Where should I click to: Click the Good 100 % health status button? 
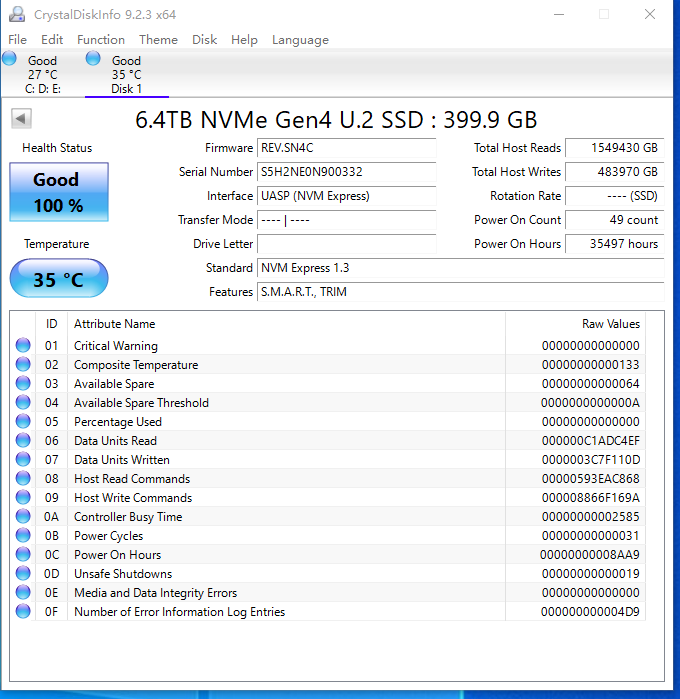point(59,192)
